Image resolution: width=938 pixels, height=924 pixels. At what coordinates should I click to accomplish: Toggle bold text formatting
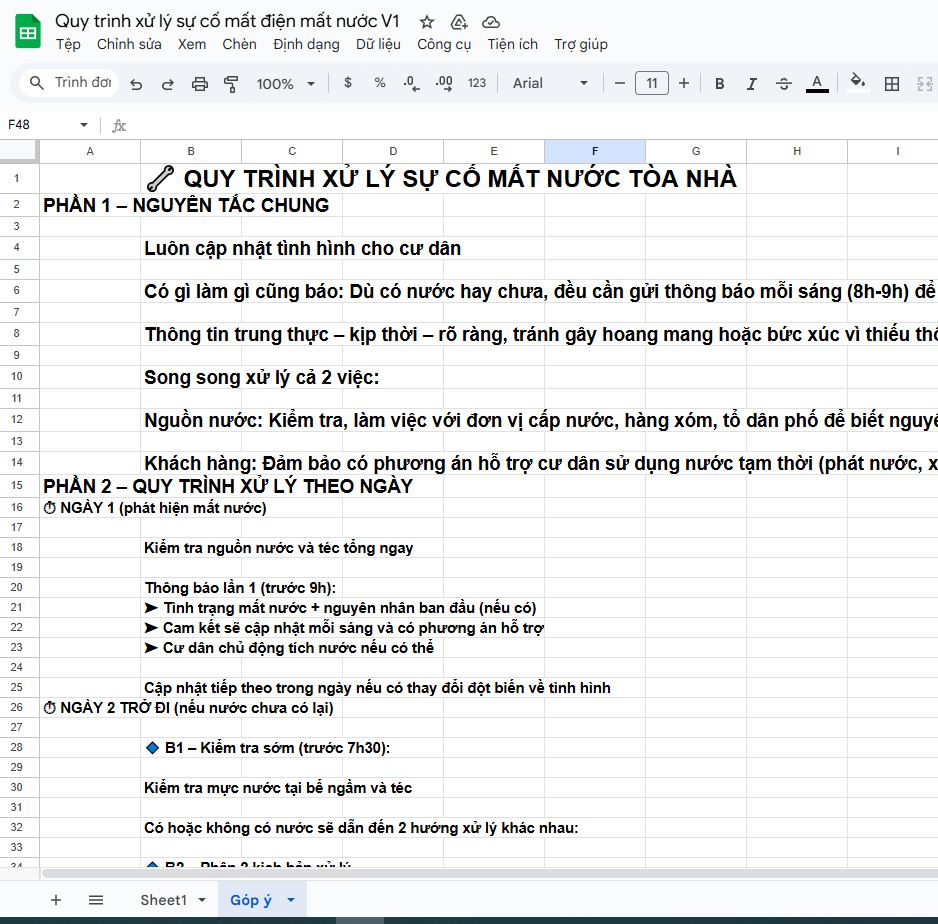coord(719,84)
